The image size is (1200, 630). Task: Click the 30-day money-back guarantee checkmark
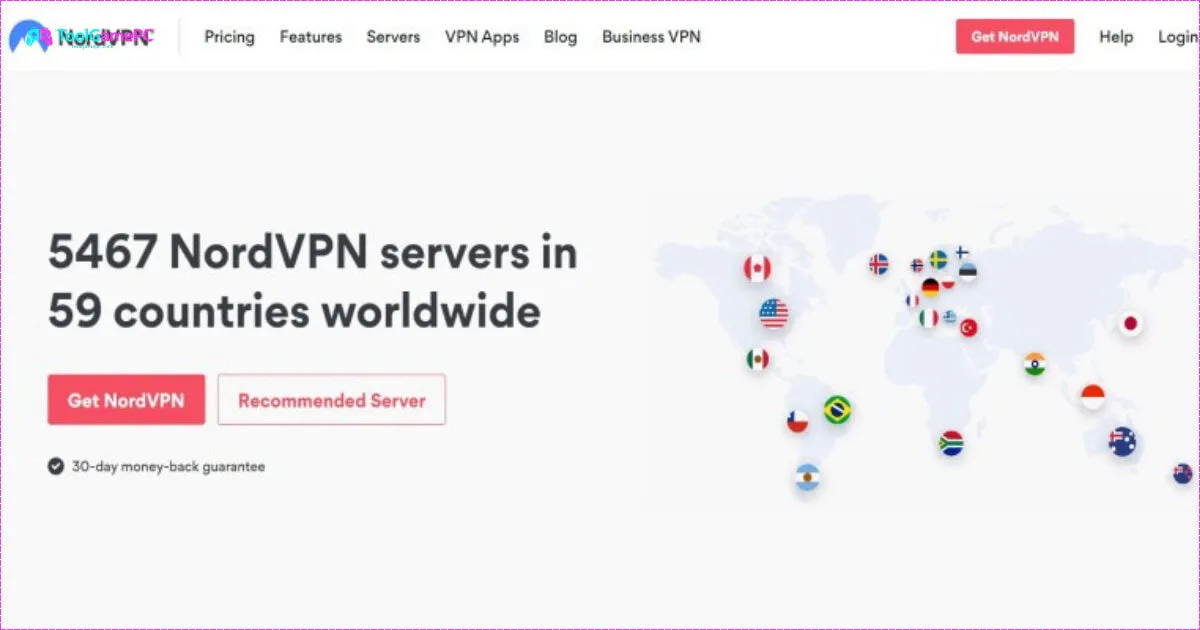[x=55, y=466]
